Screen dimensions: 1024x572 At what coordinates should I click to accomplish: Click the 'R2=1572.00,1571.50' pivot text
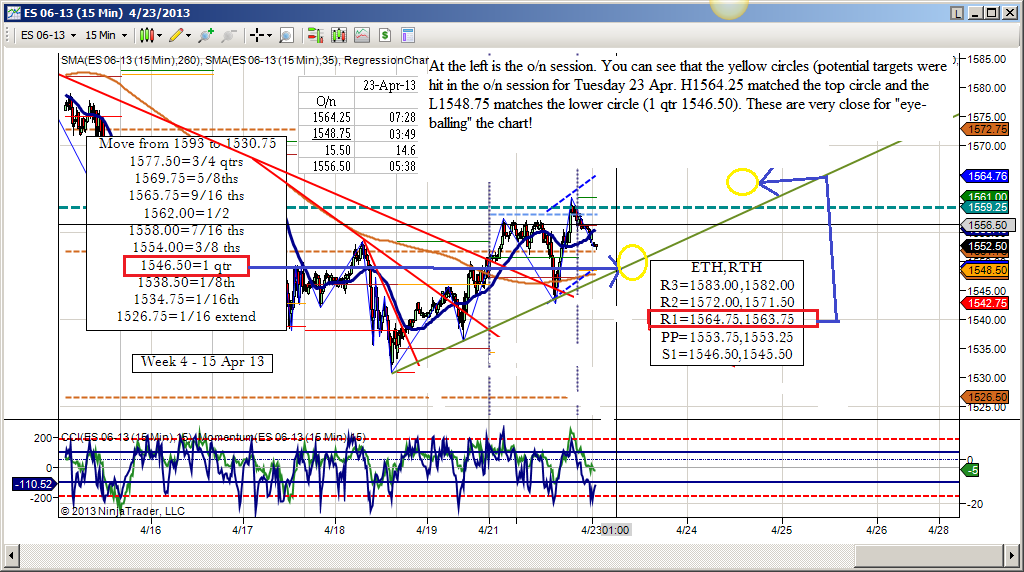727,302
